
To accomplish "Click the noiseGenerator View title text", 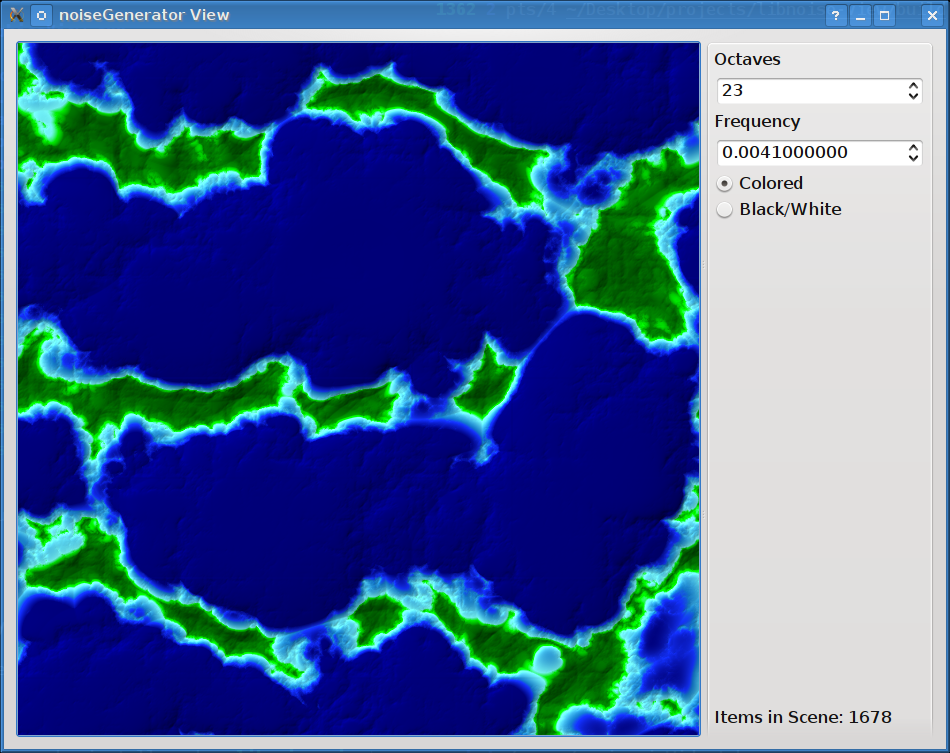I will click(144, 15).
